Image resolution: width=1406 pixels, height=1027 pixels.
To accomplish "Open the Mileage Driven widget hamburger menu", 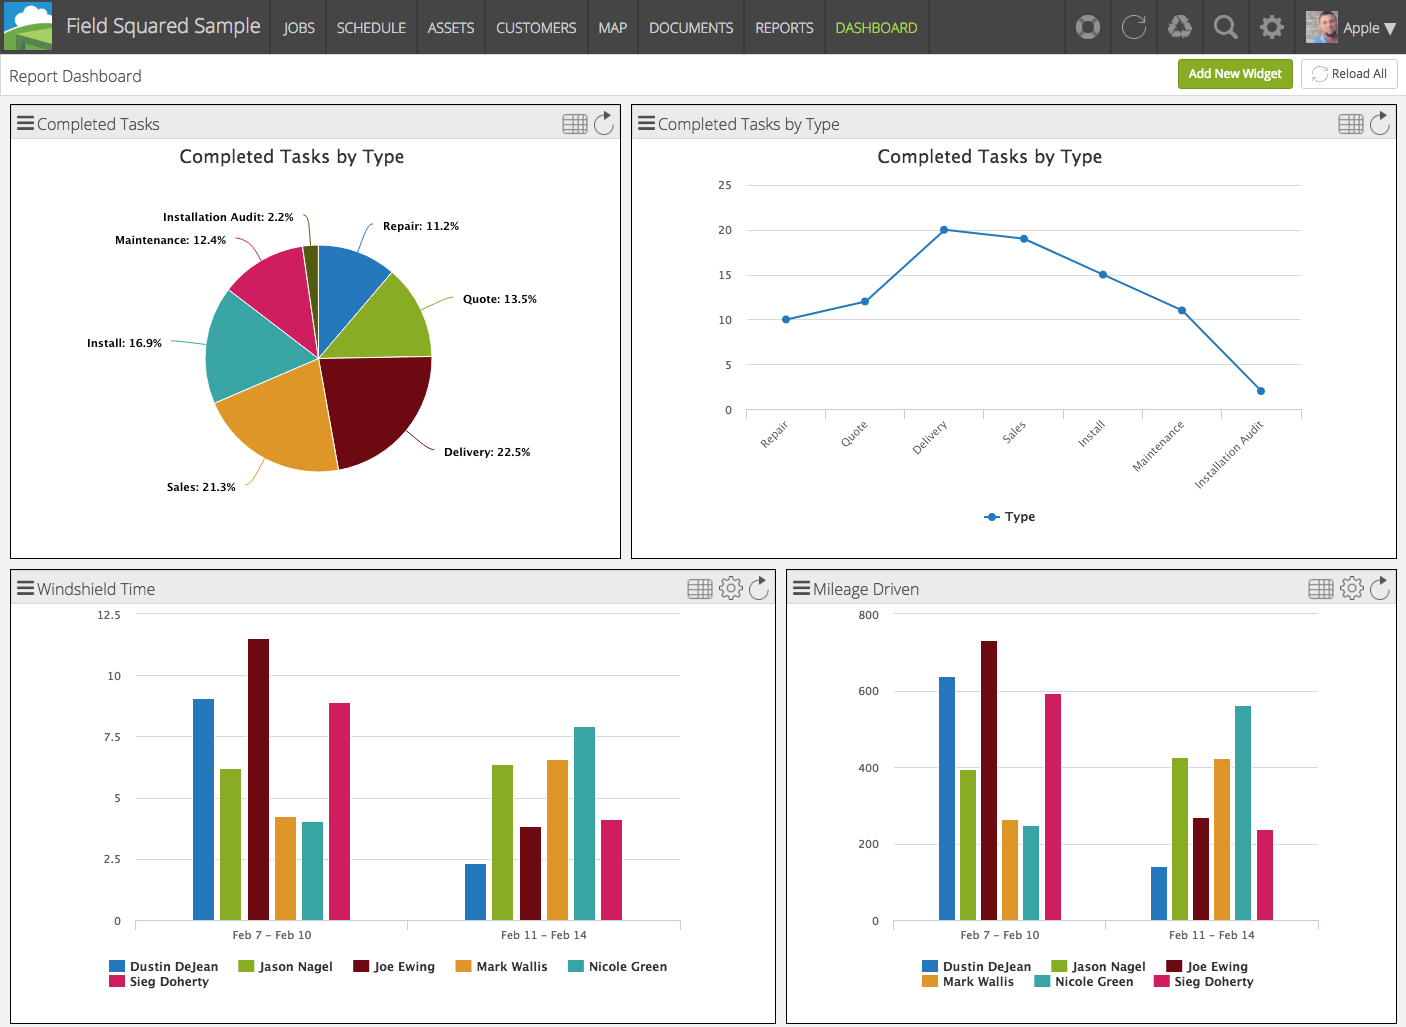I will pos(802,588).
